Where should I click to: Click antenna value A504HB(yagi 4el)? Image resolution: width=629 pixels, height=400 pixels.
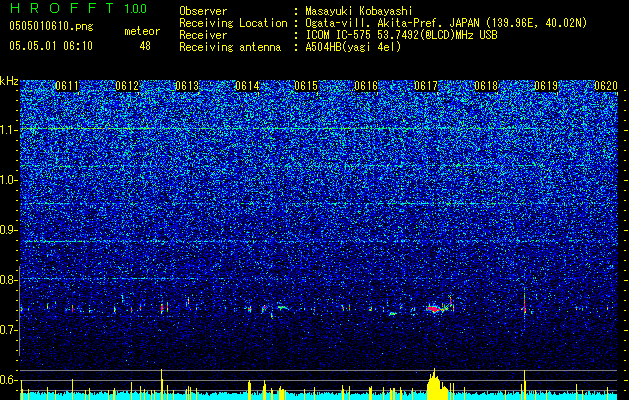[353, 47]
